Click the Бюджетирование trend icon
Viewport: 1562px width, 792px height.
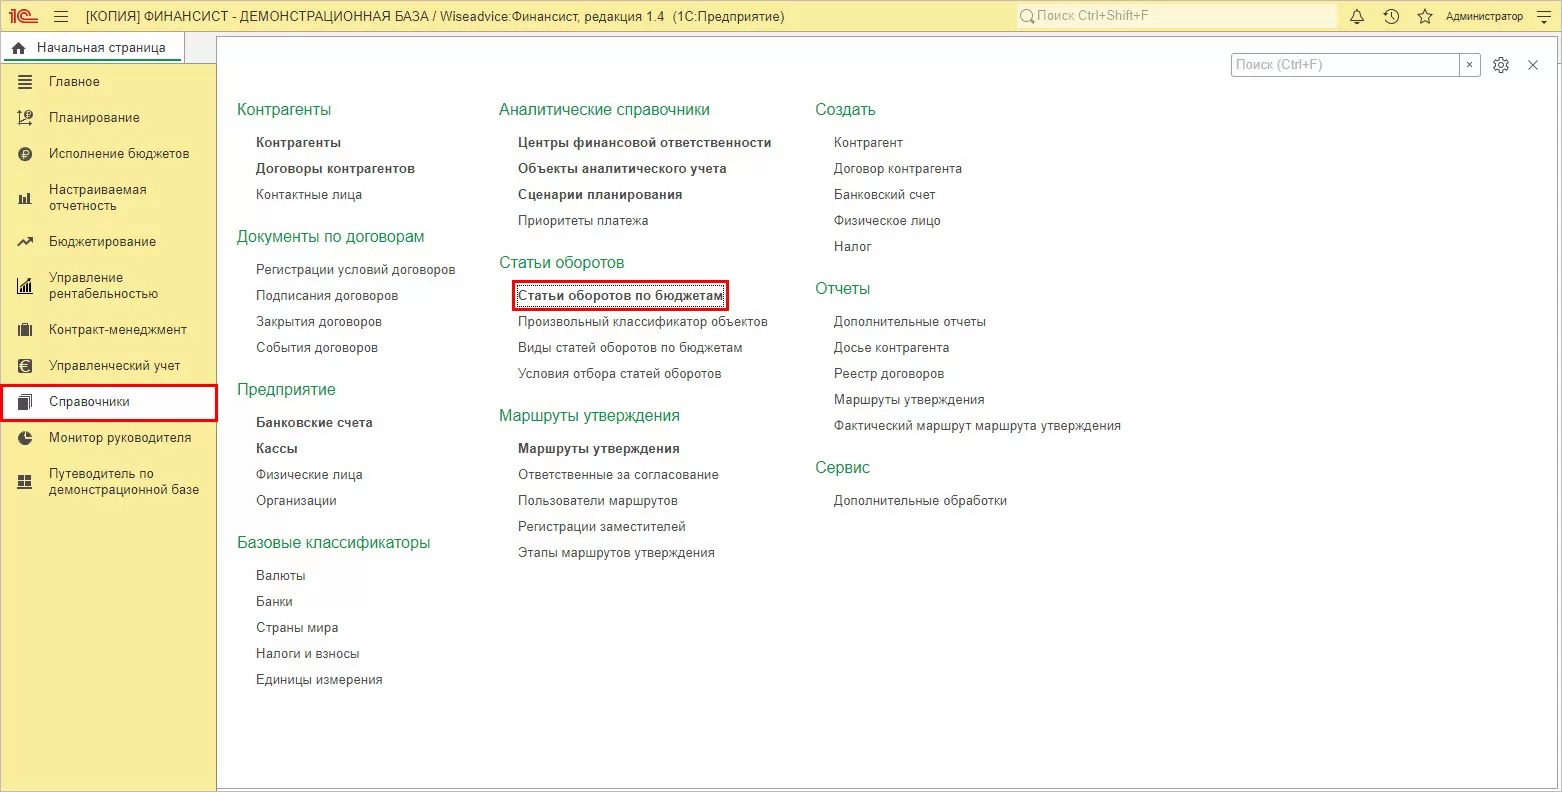25,242
